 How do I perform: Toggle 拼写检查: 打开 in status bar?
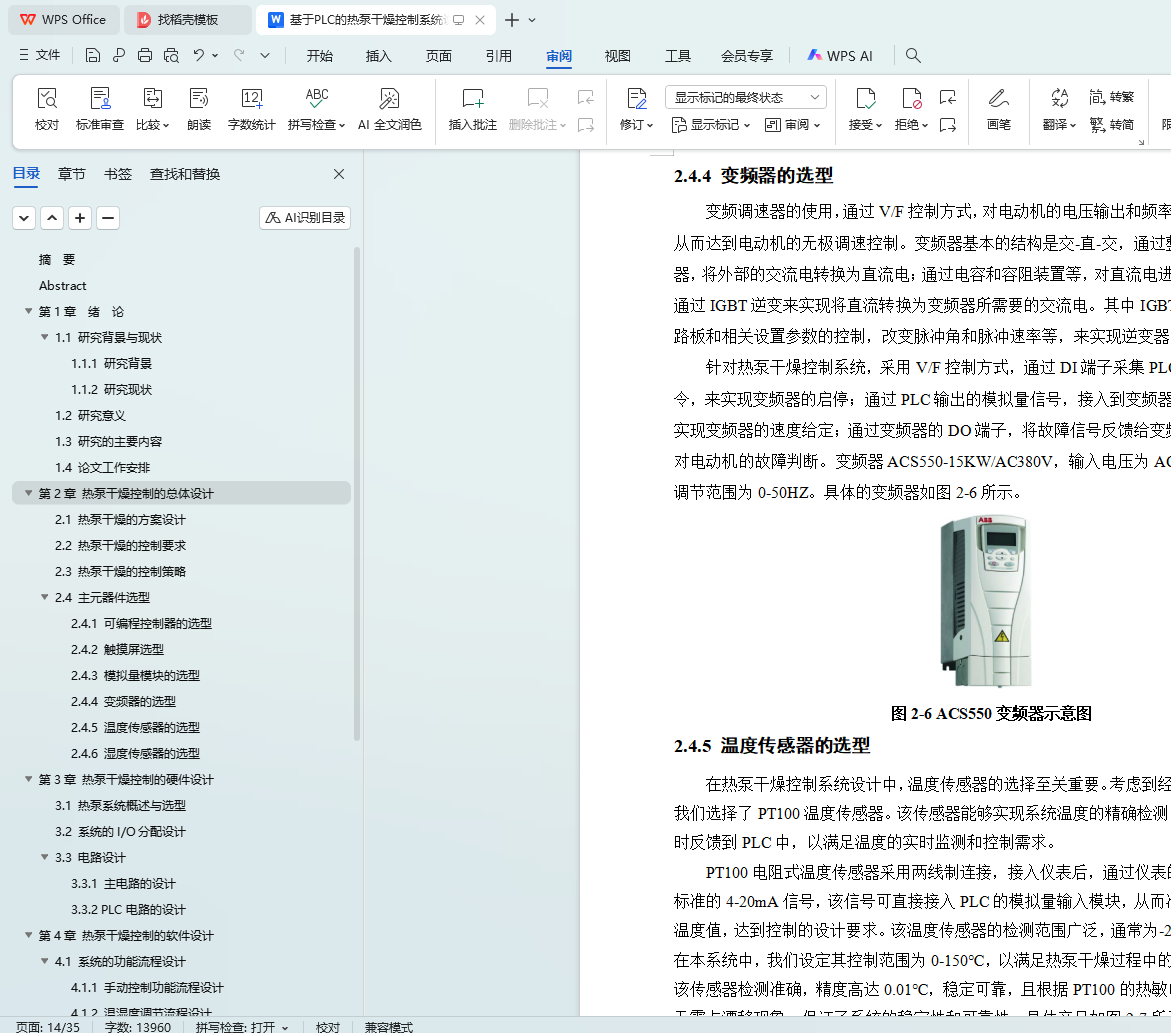242,1027
